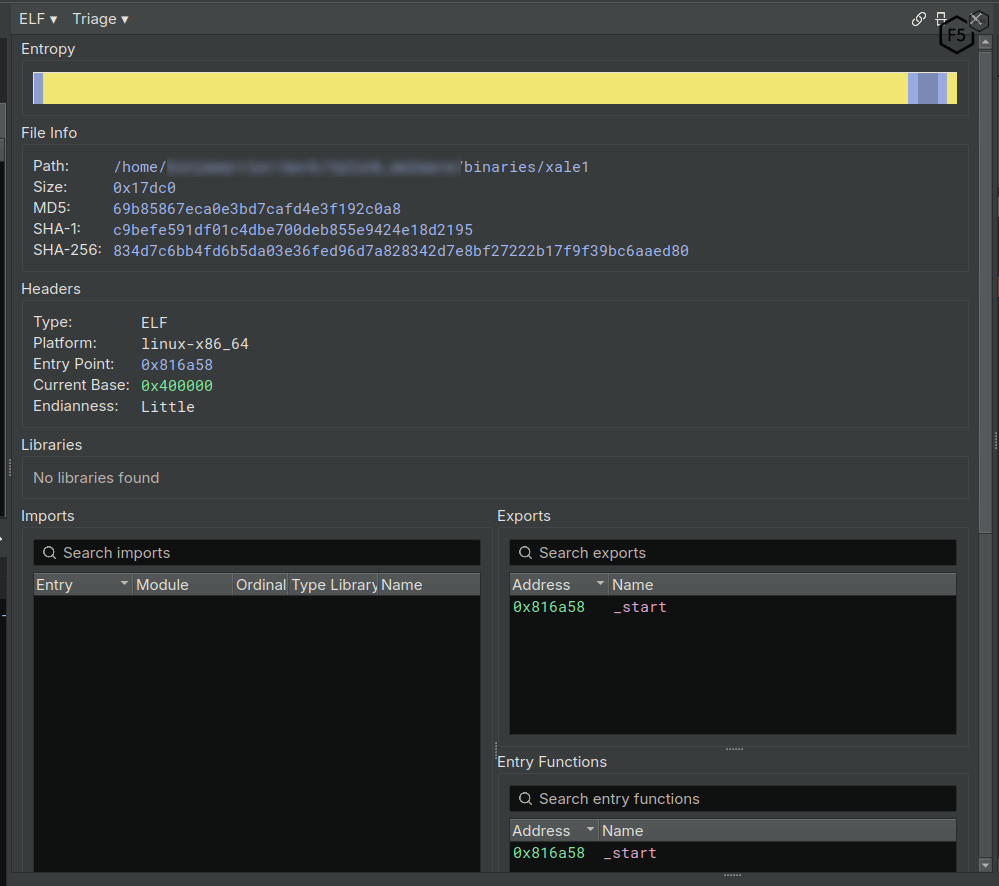Open the Triage view dropdown

point(100,19)
